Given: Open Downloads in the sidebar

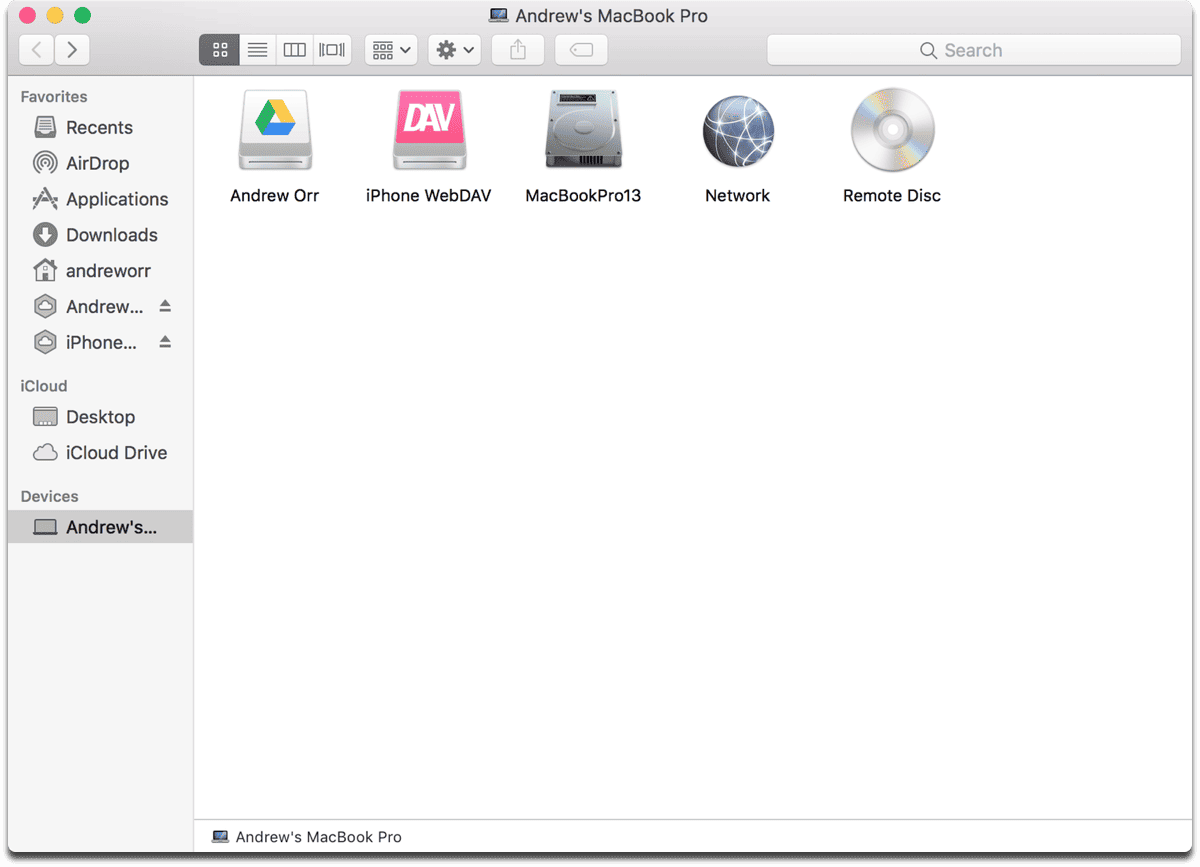Looking at the screenshot, I should click(100, 235).
